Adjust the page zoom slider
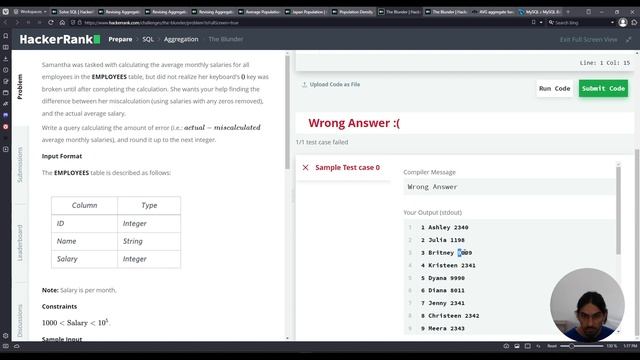640x360 pixels. [581, 346]
